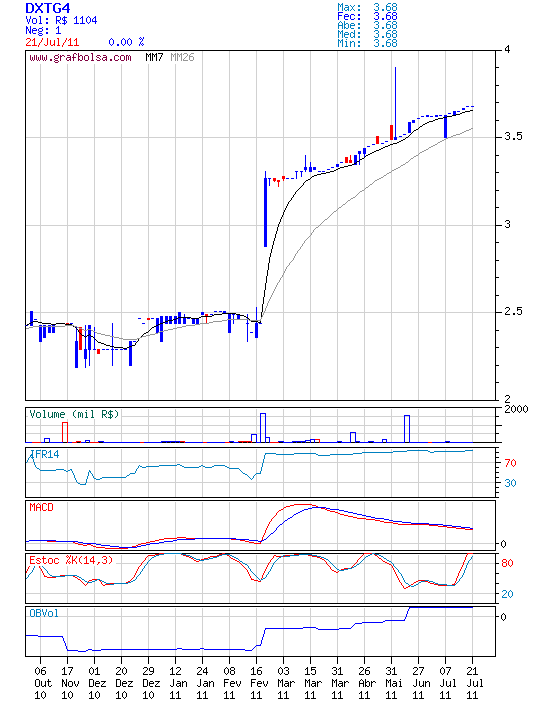Click the '16 Fev 11' date label

point(258,683)
